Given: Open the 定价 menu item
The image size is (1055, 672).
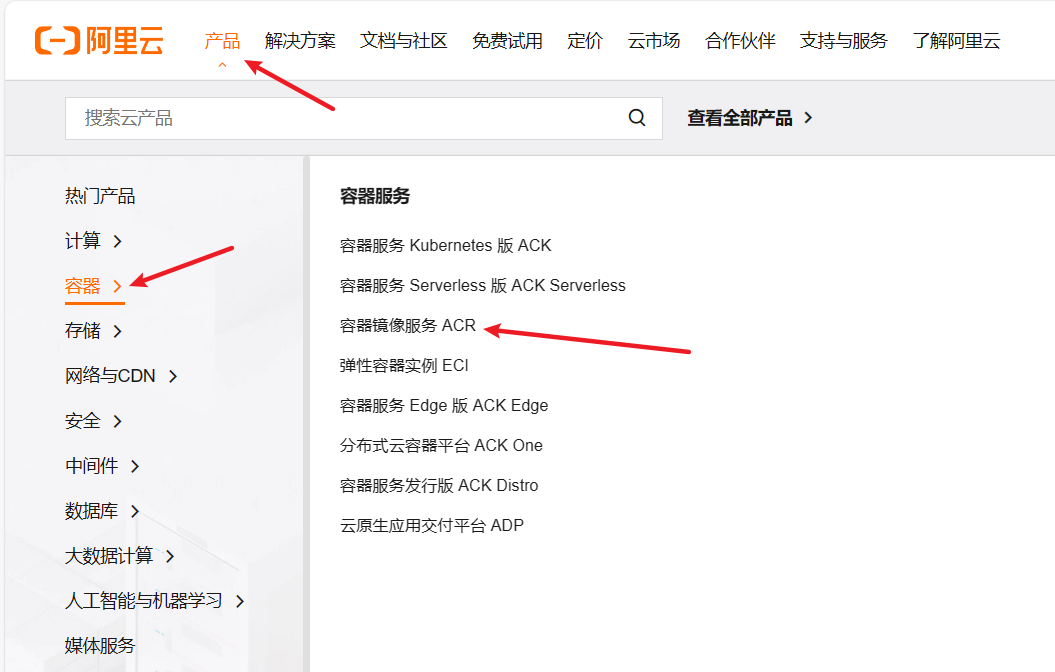Looking at the screenshot, I should click(585, 40).
